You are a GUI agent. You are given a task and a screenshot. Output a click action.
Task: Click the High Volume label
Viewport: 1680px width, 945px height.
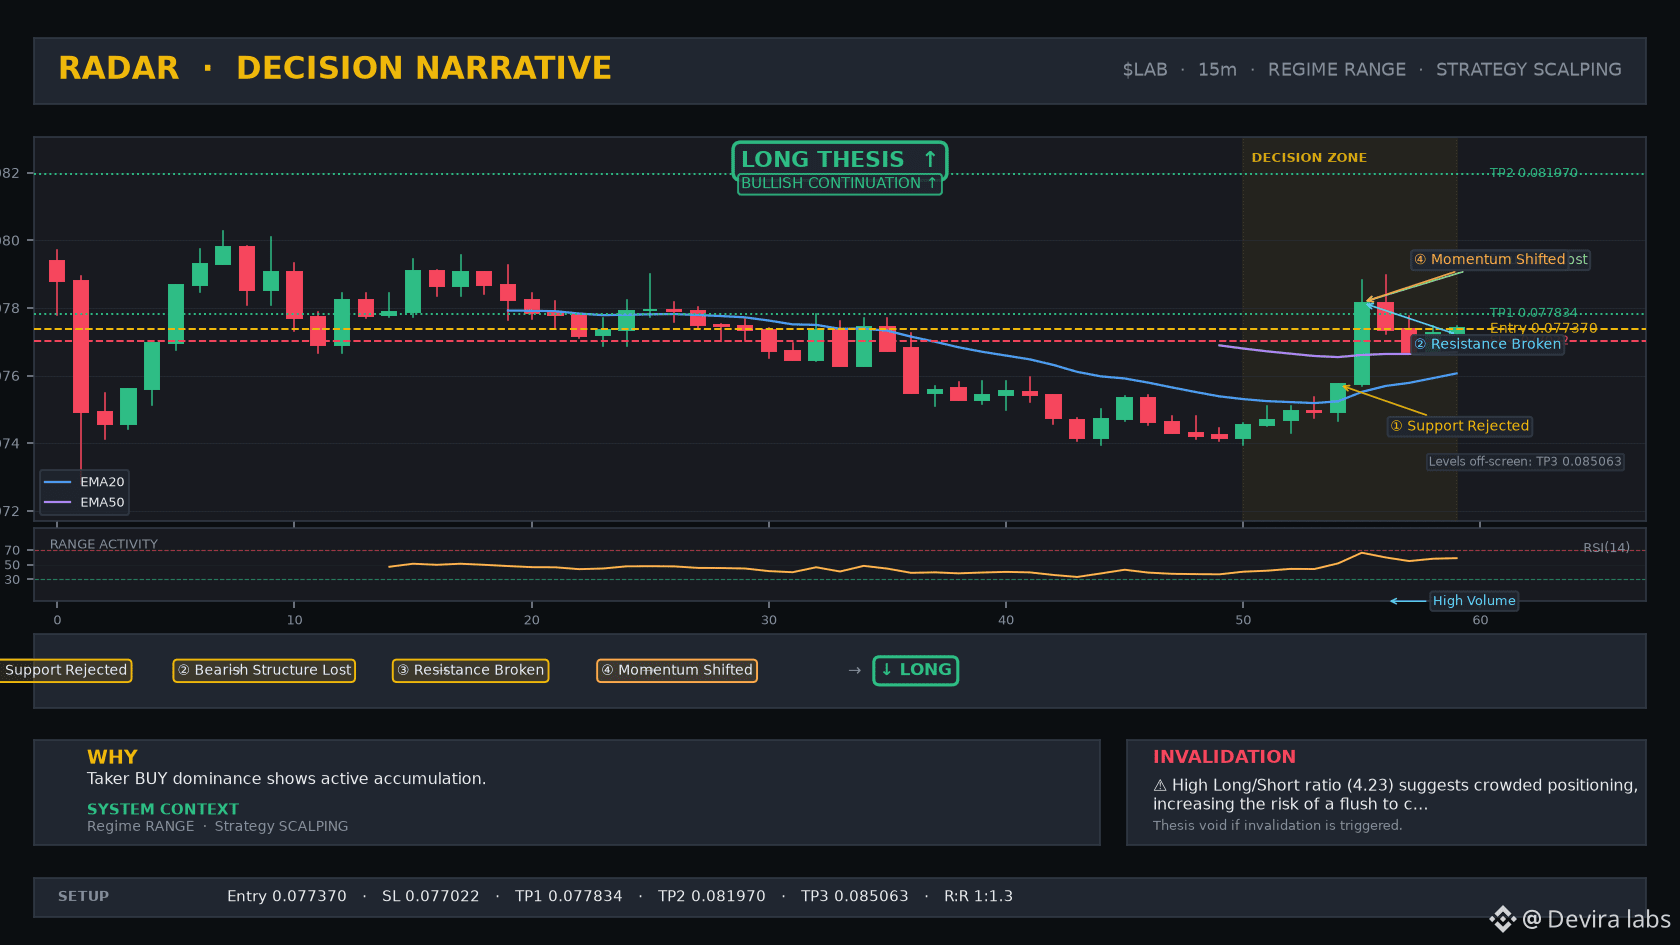1474,601
